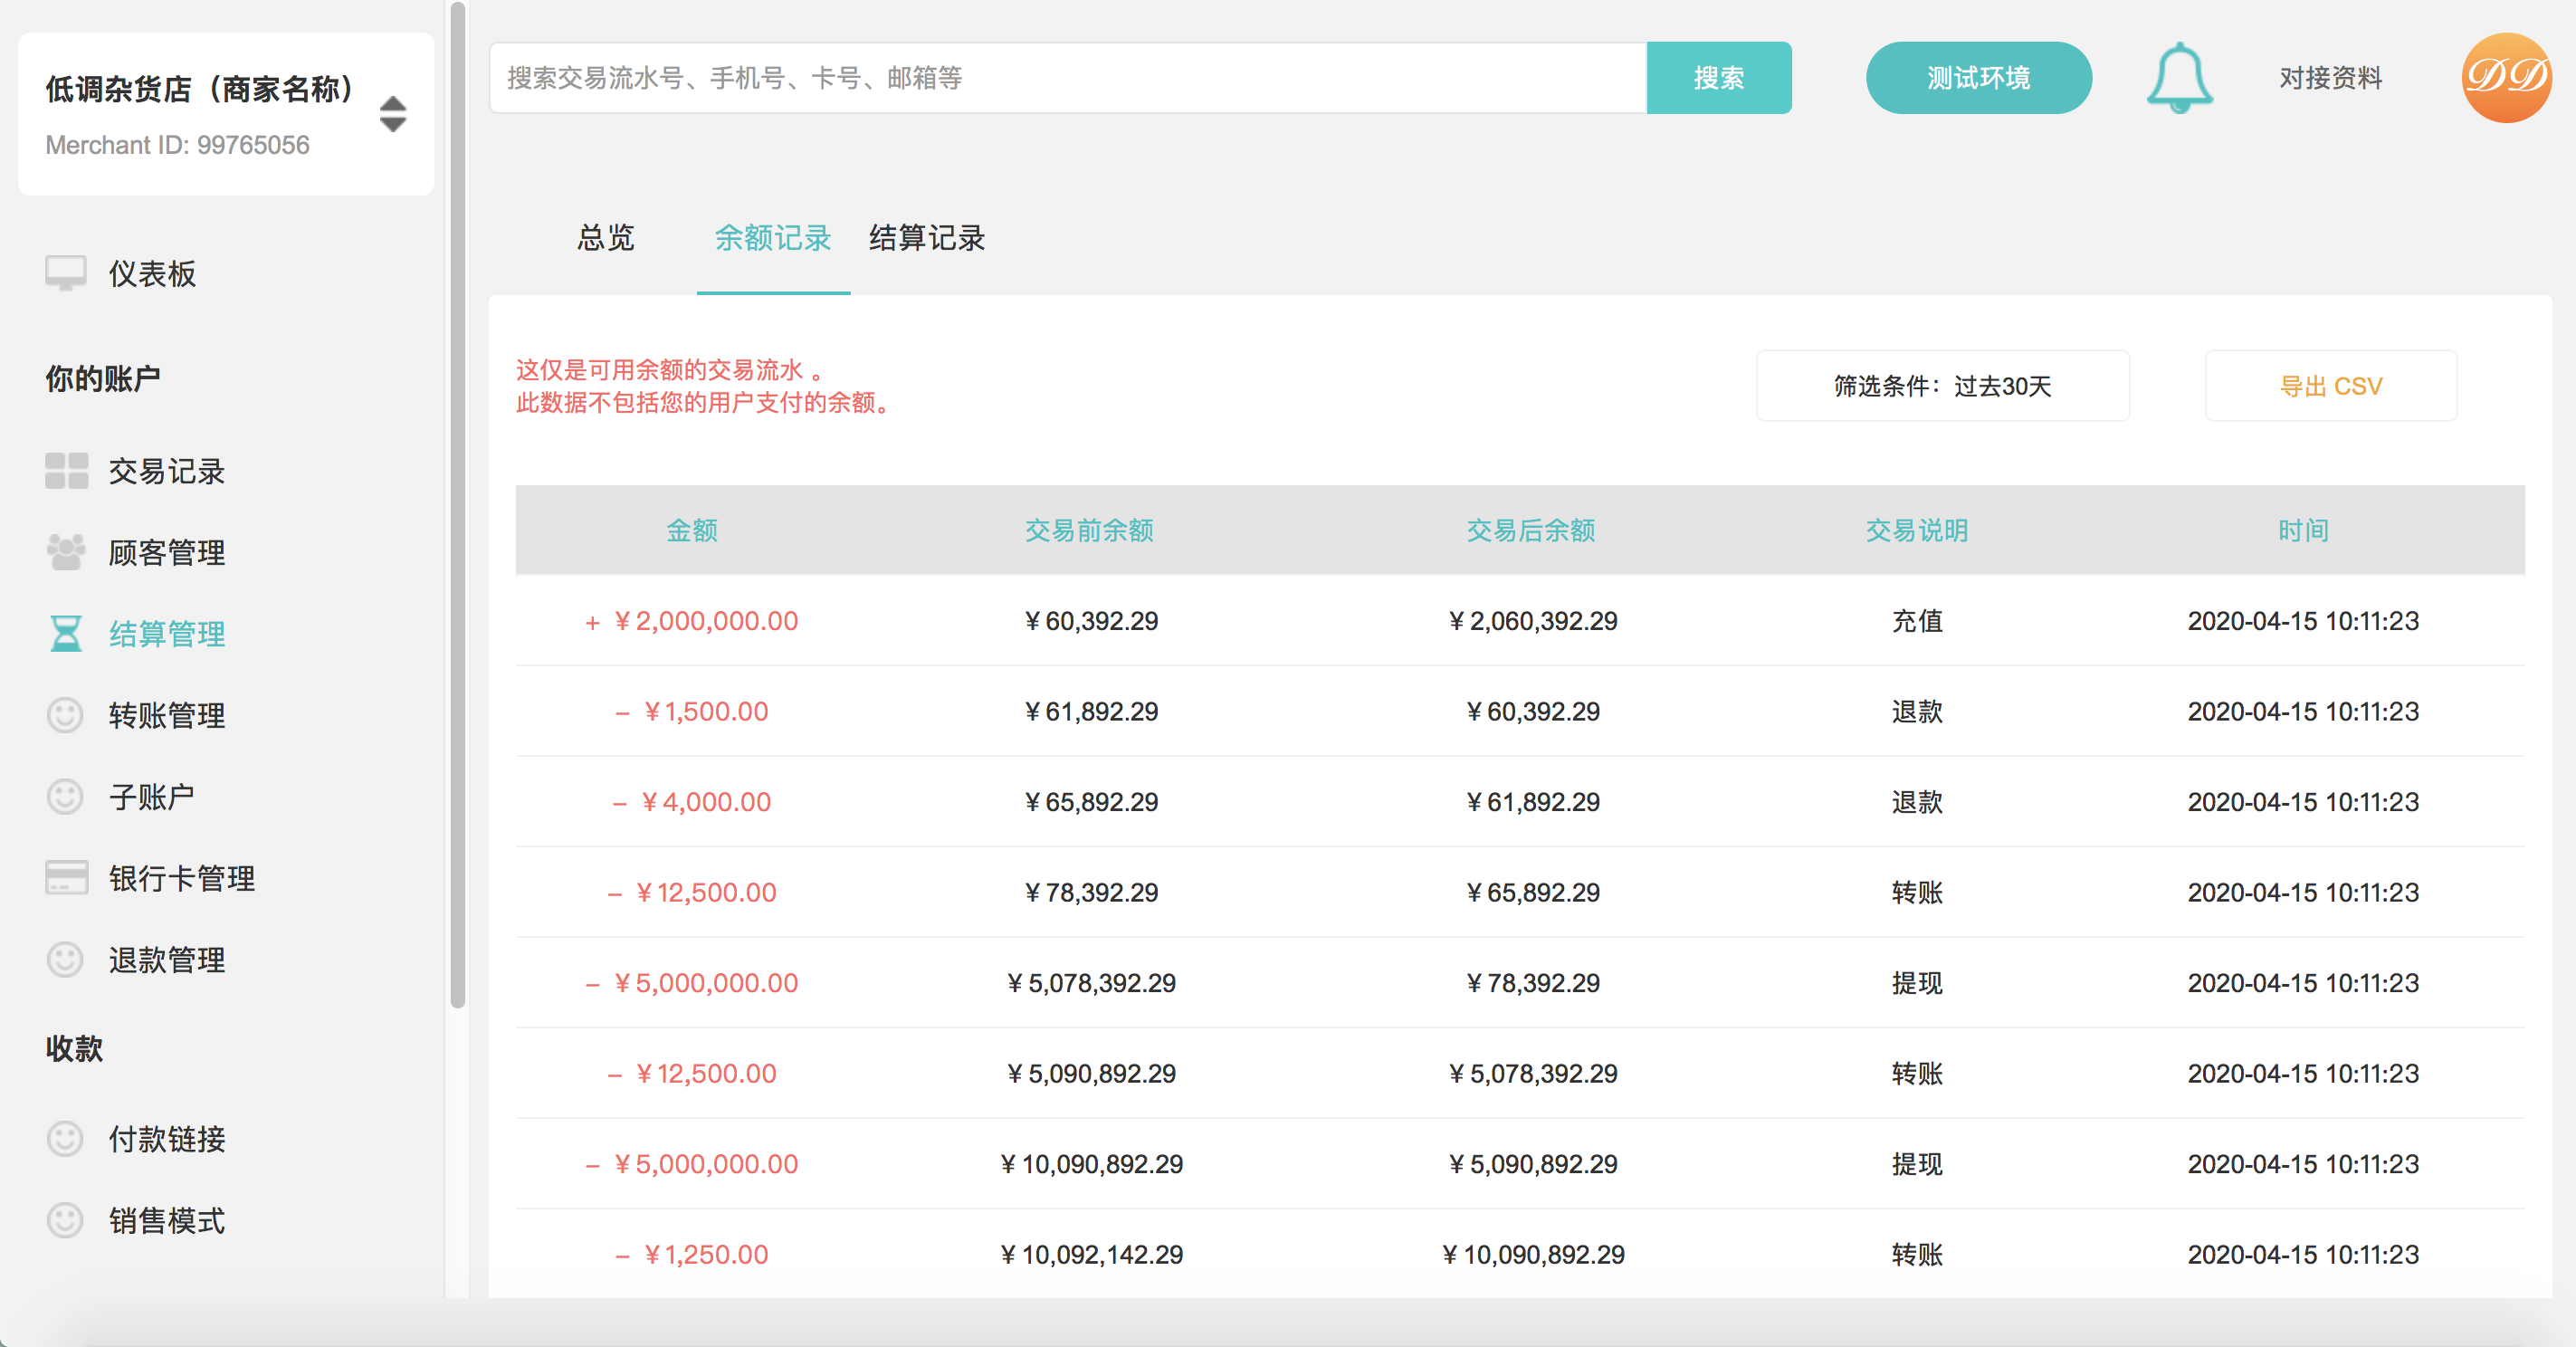
Task: Open 销售模式 sidebar item
Action: point(167,1220)
